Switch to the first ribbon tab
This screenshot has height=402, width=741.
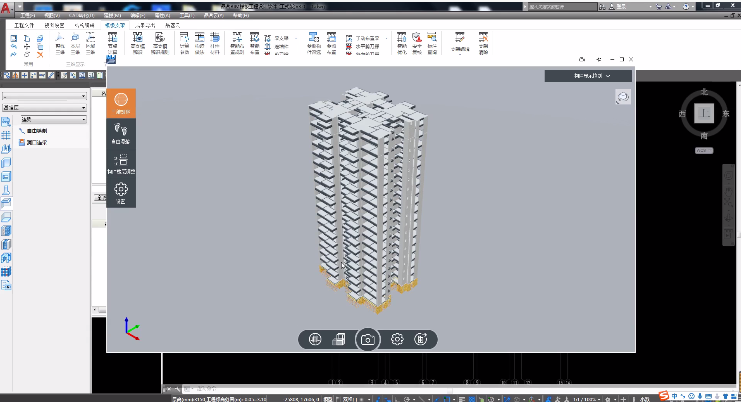coord(24,25)
